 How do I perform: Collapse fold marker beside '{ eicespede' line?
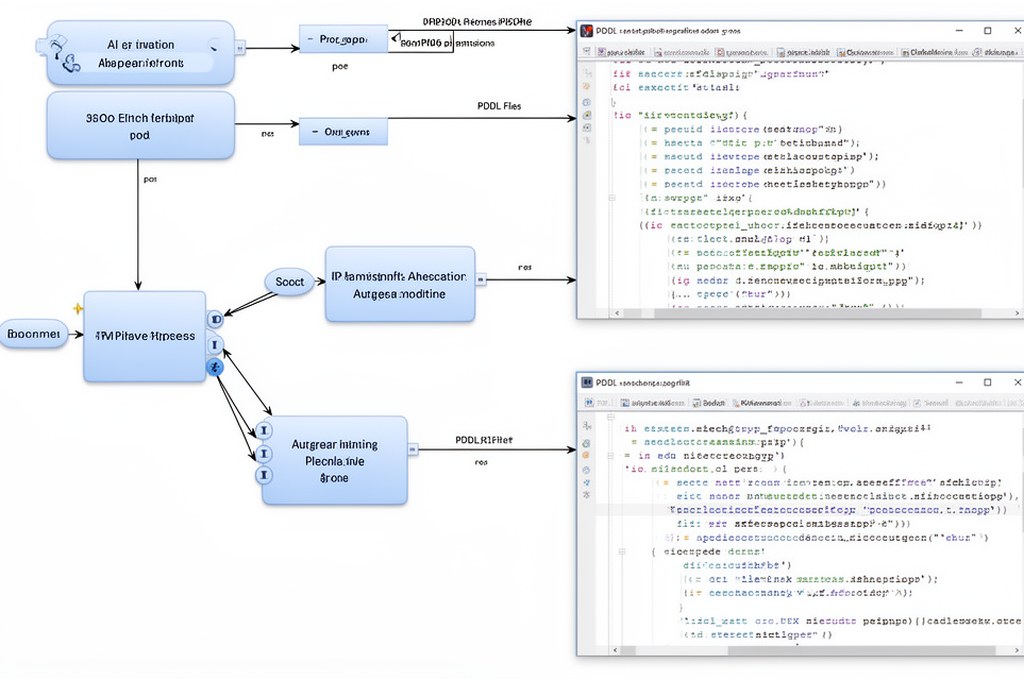coord(622,551)
